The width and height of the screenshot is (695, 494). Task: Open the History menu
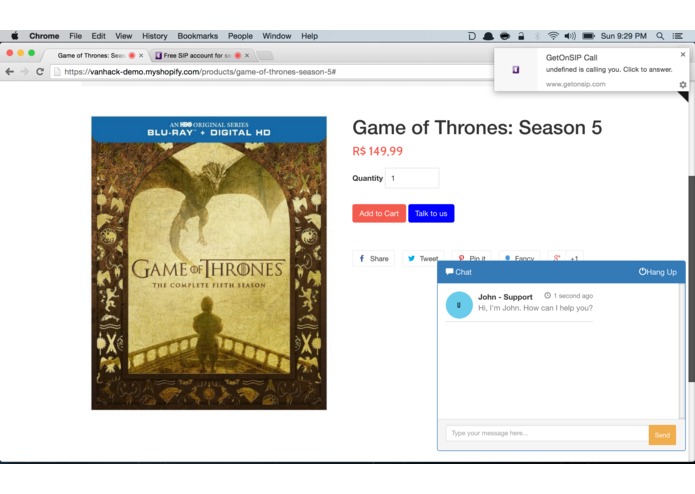[x=155, y=36]
